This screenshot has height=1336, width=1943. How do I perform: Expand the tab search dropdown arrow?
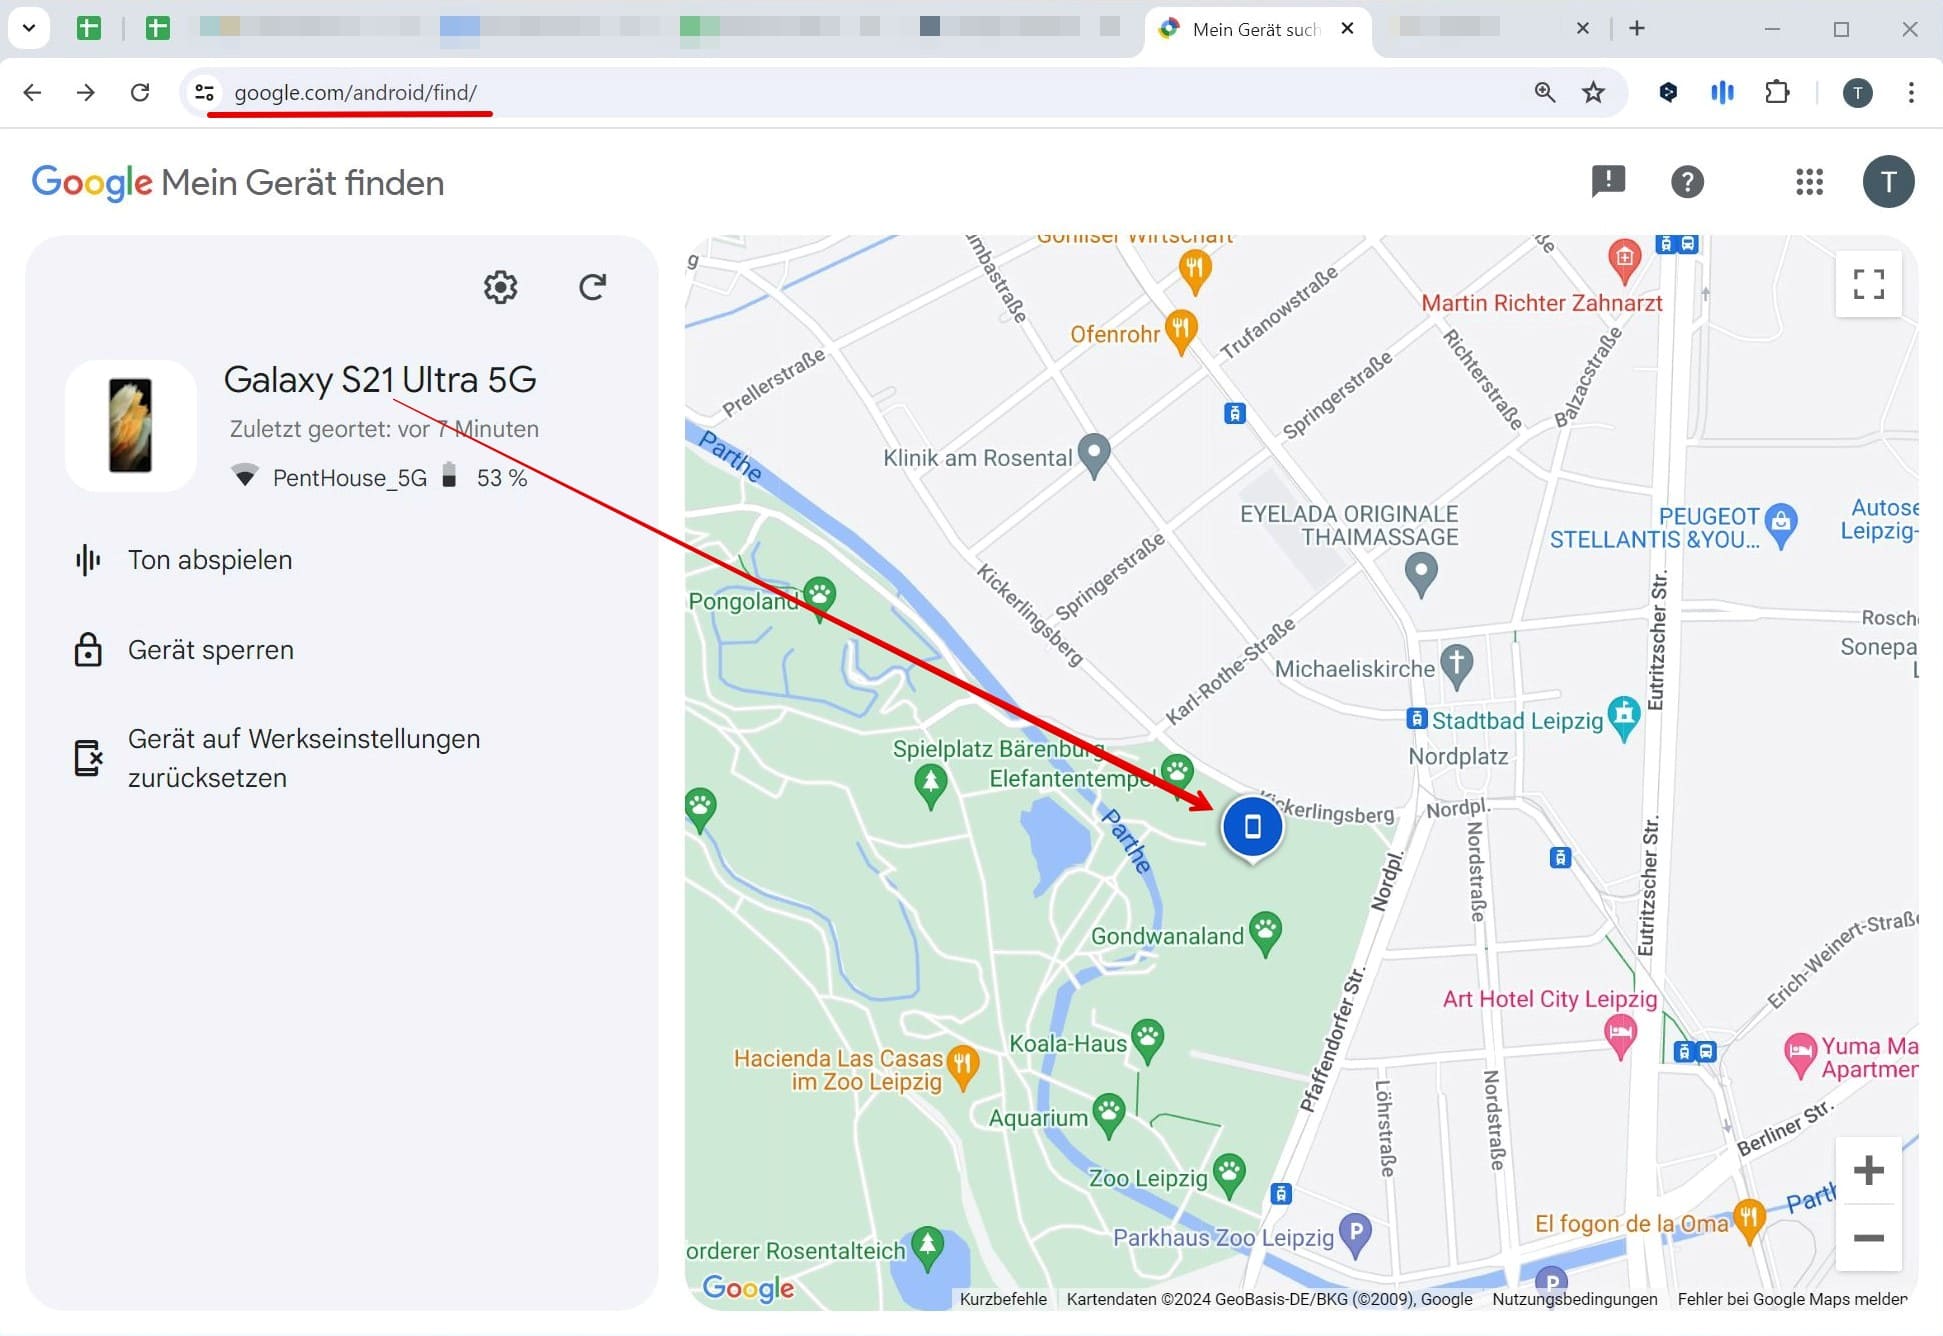(29, 28)
